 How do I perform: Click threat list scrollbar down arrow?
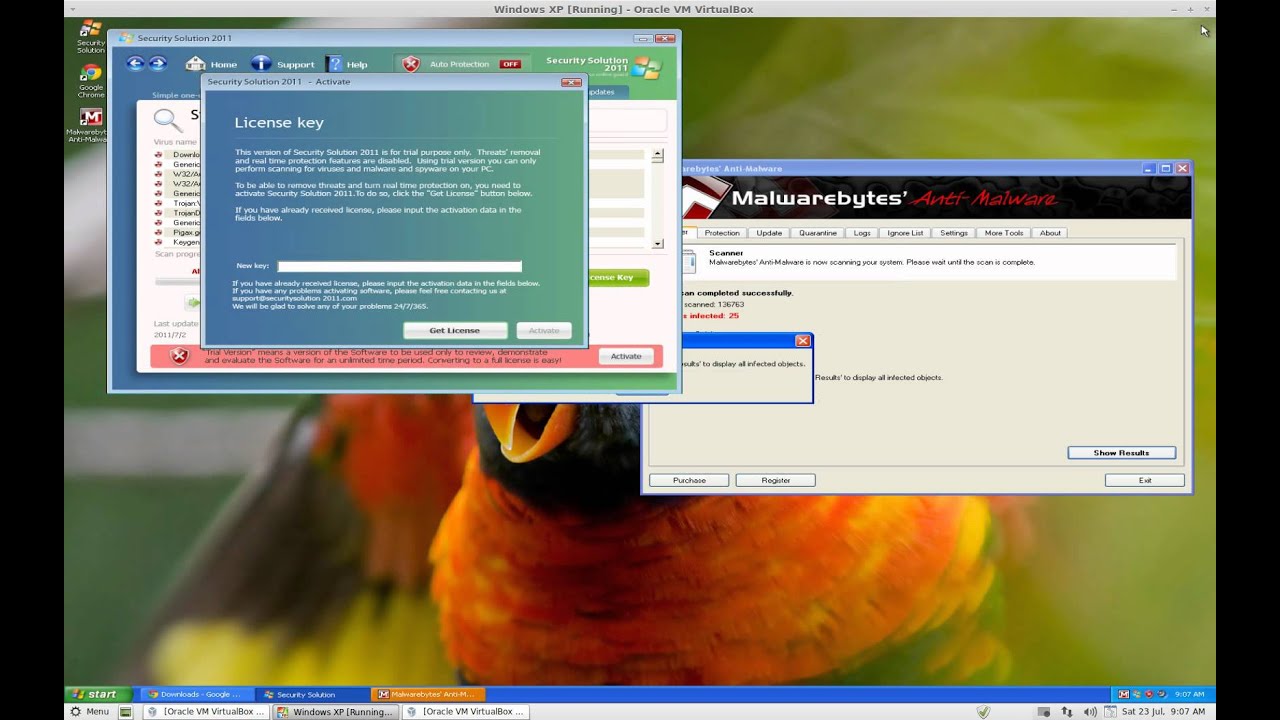pos(657,243)
